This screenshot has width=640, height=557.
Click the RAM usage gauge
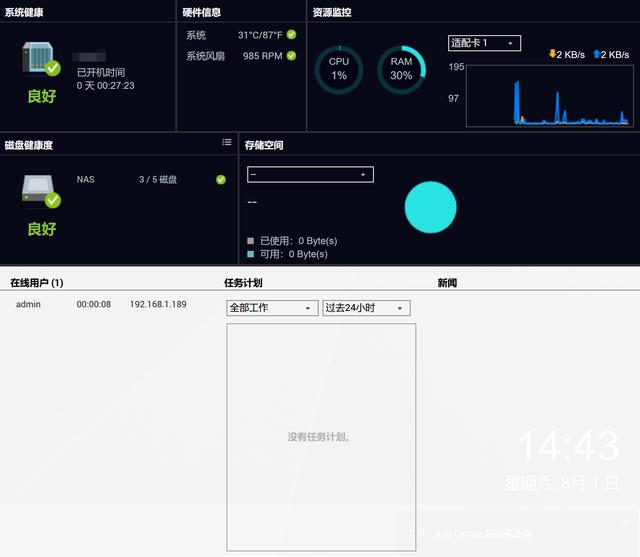coord(401,70)
